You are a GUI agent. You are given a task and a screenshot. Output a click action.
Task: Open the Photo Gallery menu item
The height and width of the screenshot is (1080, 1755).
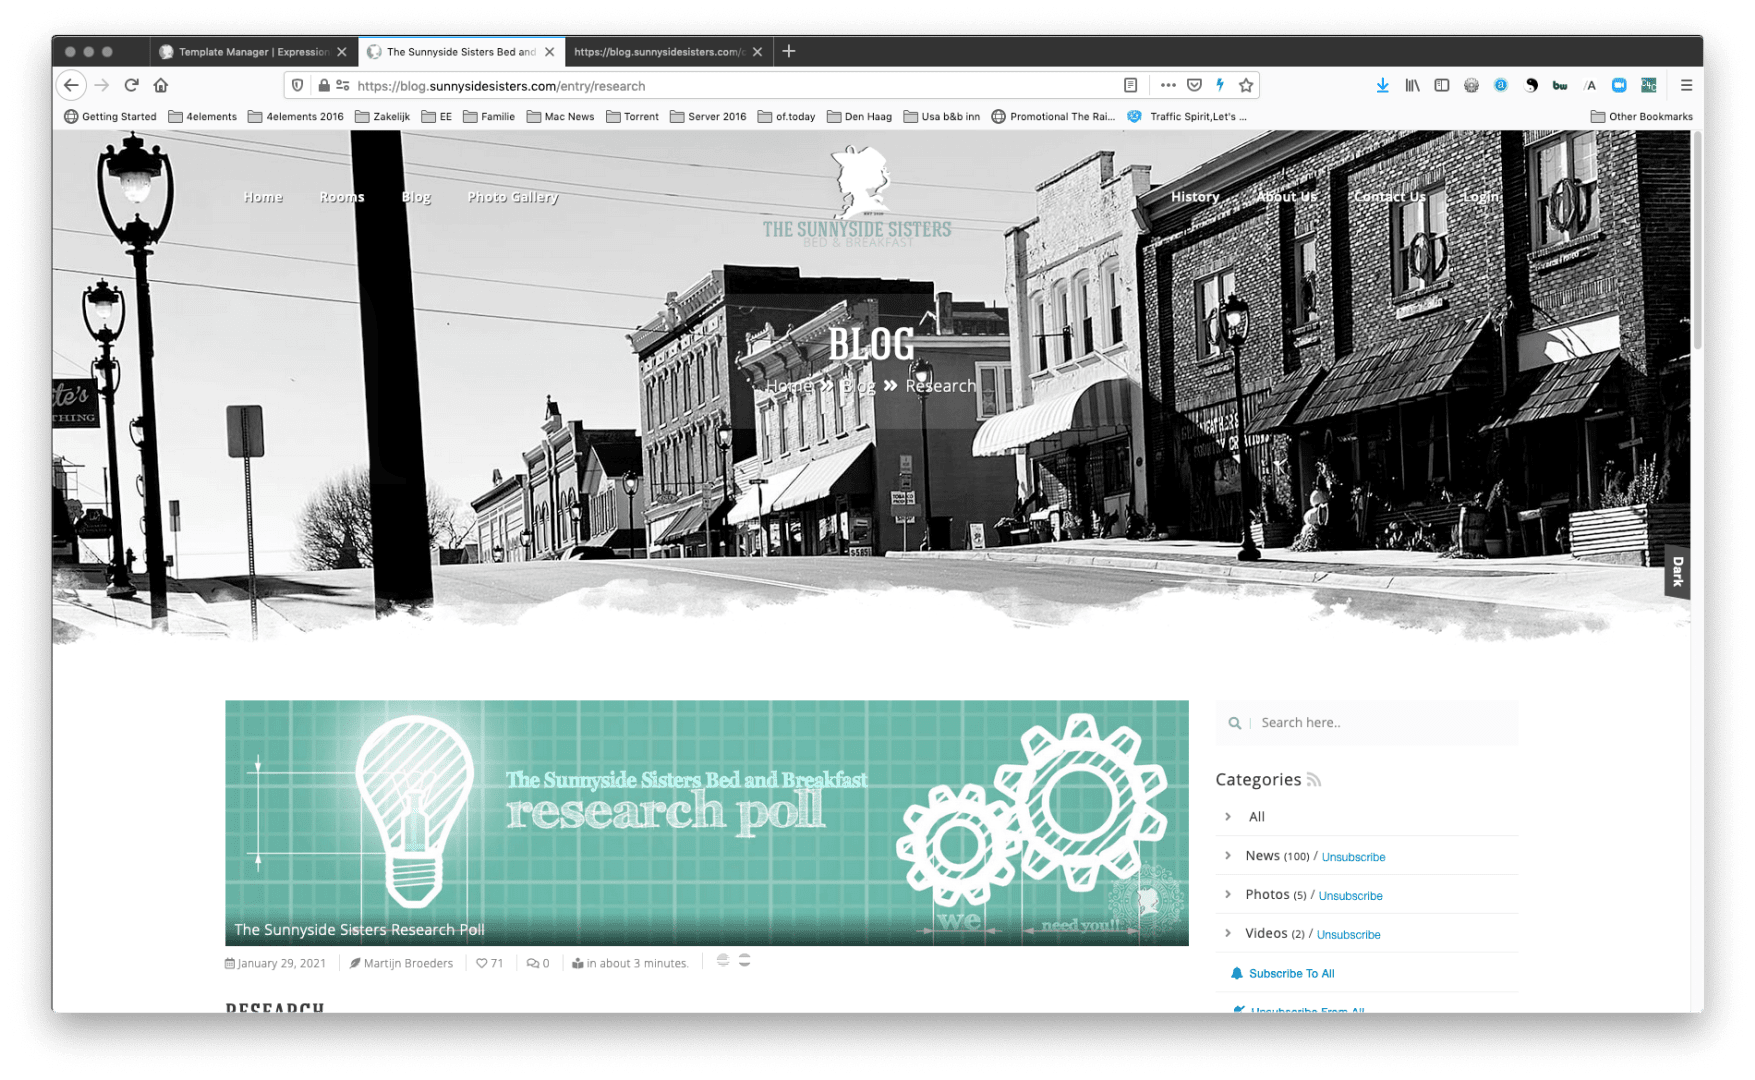pos(513,197)
